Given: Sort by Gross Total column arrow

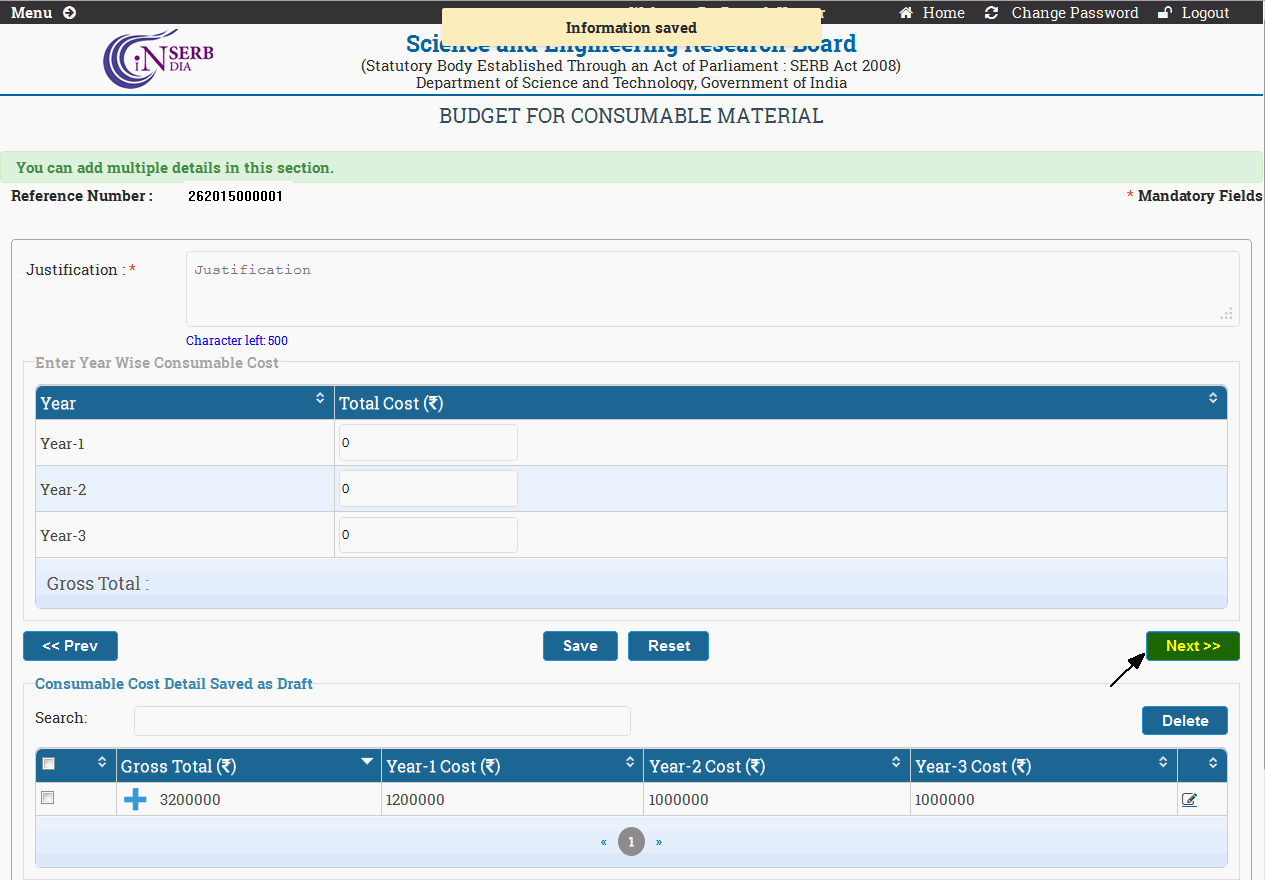Looking at the screenshot, I should tap(366, 763).
